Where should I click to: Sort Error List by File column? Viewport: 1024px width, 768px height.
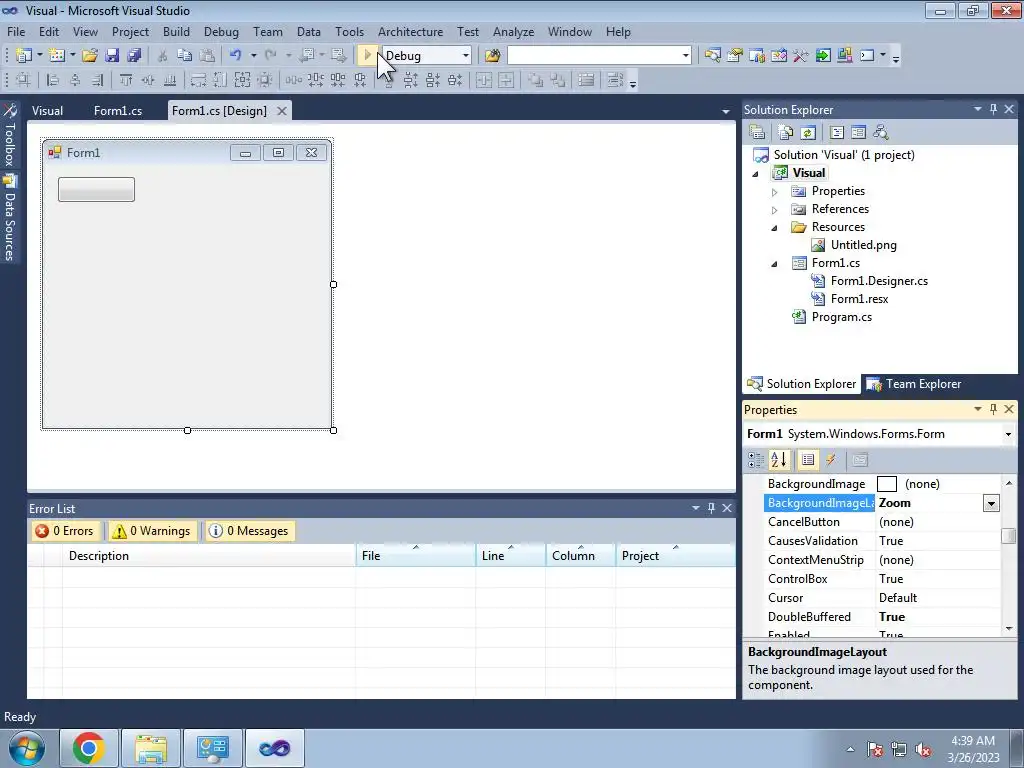(415, 556)
